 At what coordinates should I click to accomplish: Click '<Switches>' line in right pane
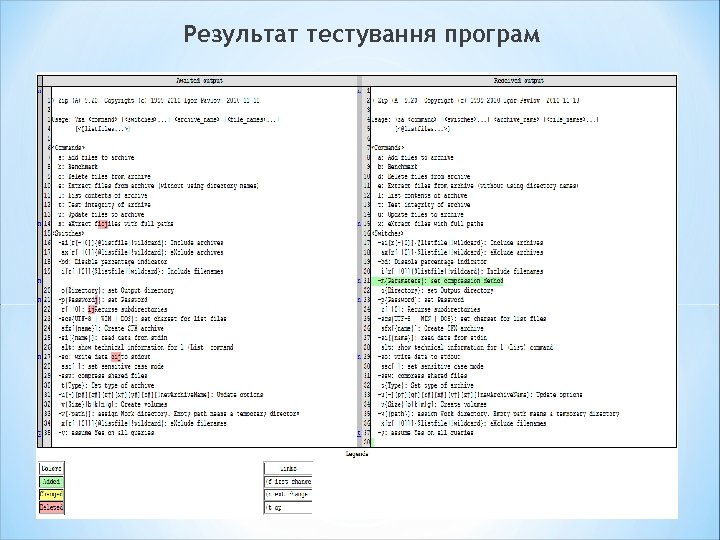coord(387,233)
